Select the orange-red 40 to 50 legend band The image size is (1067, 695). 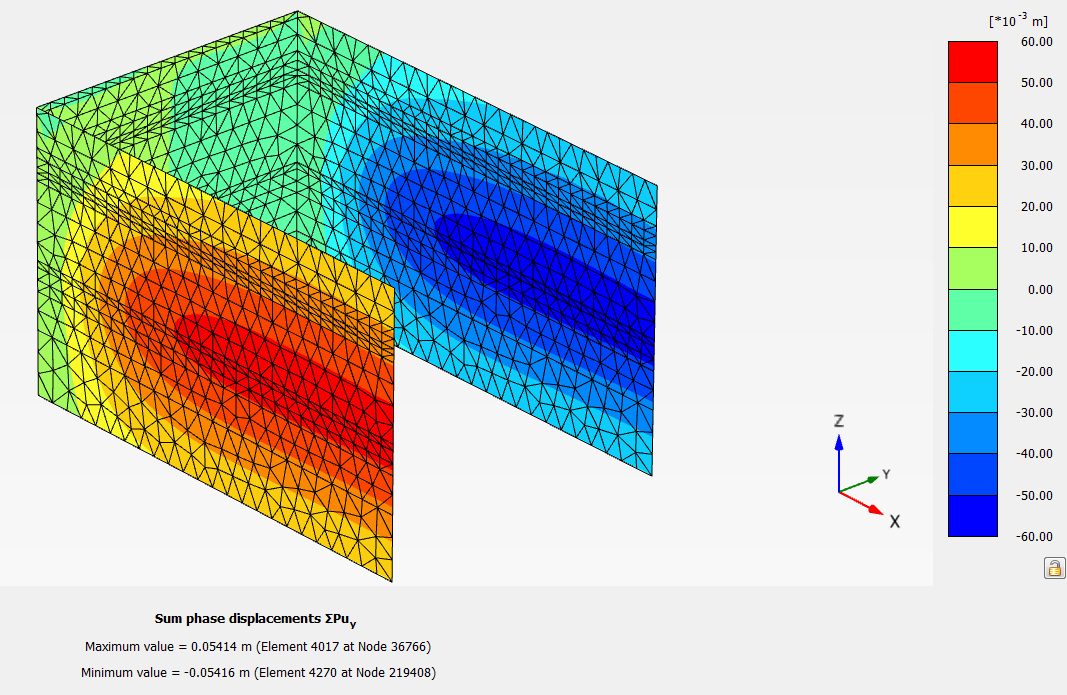pos(972,103)
